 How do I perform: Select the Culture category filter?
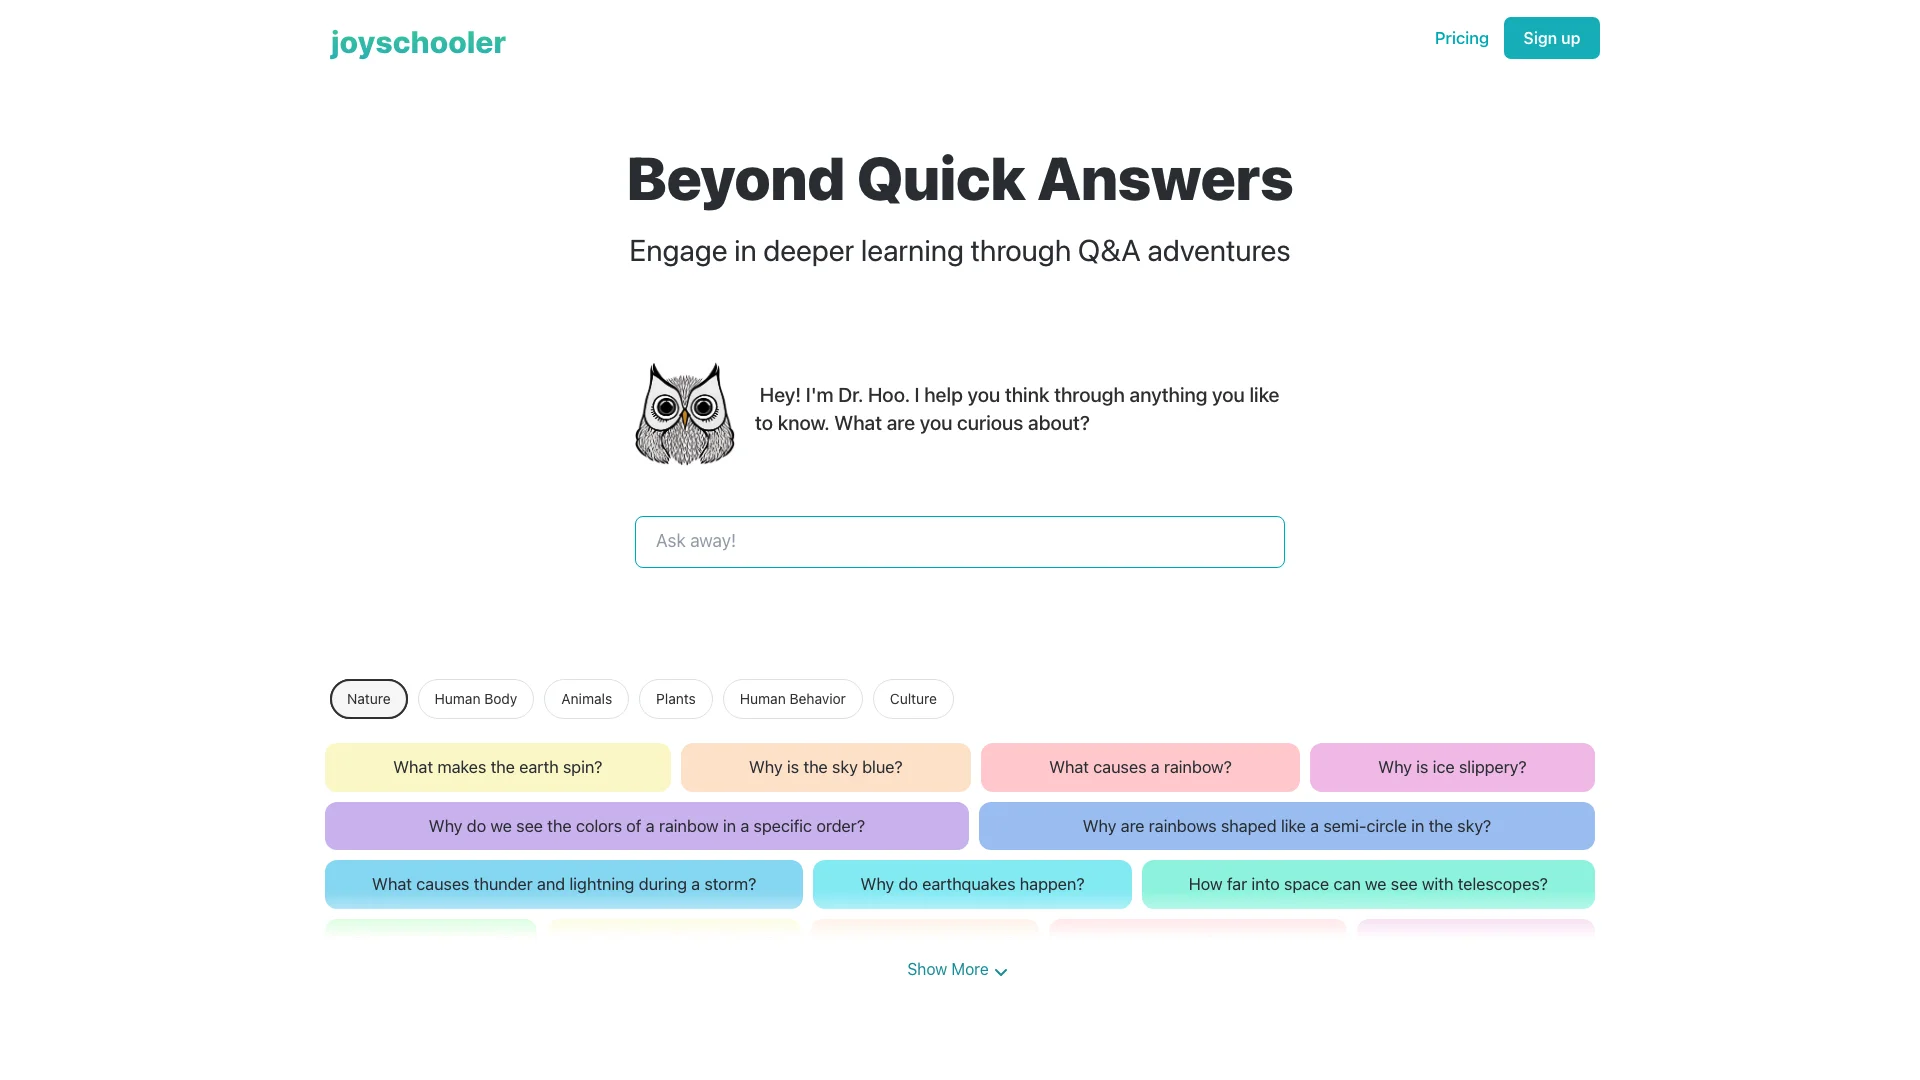coord(911,699)
